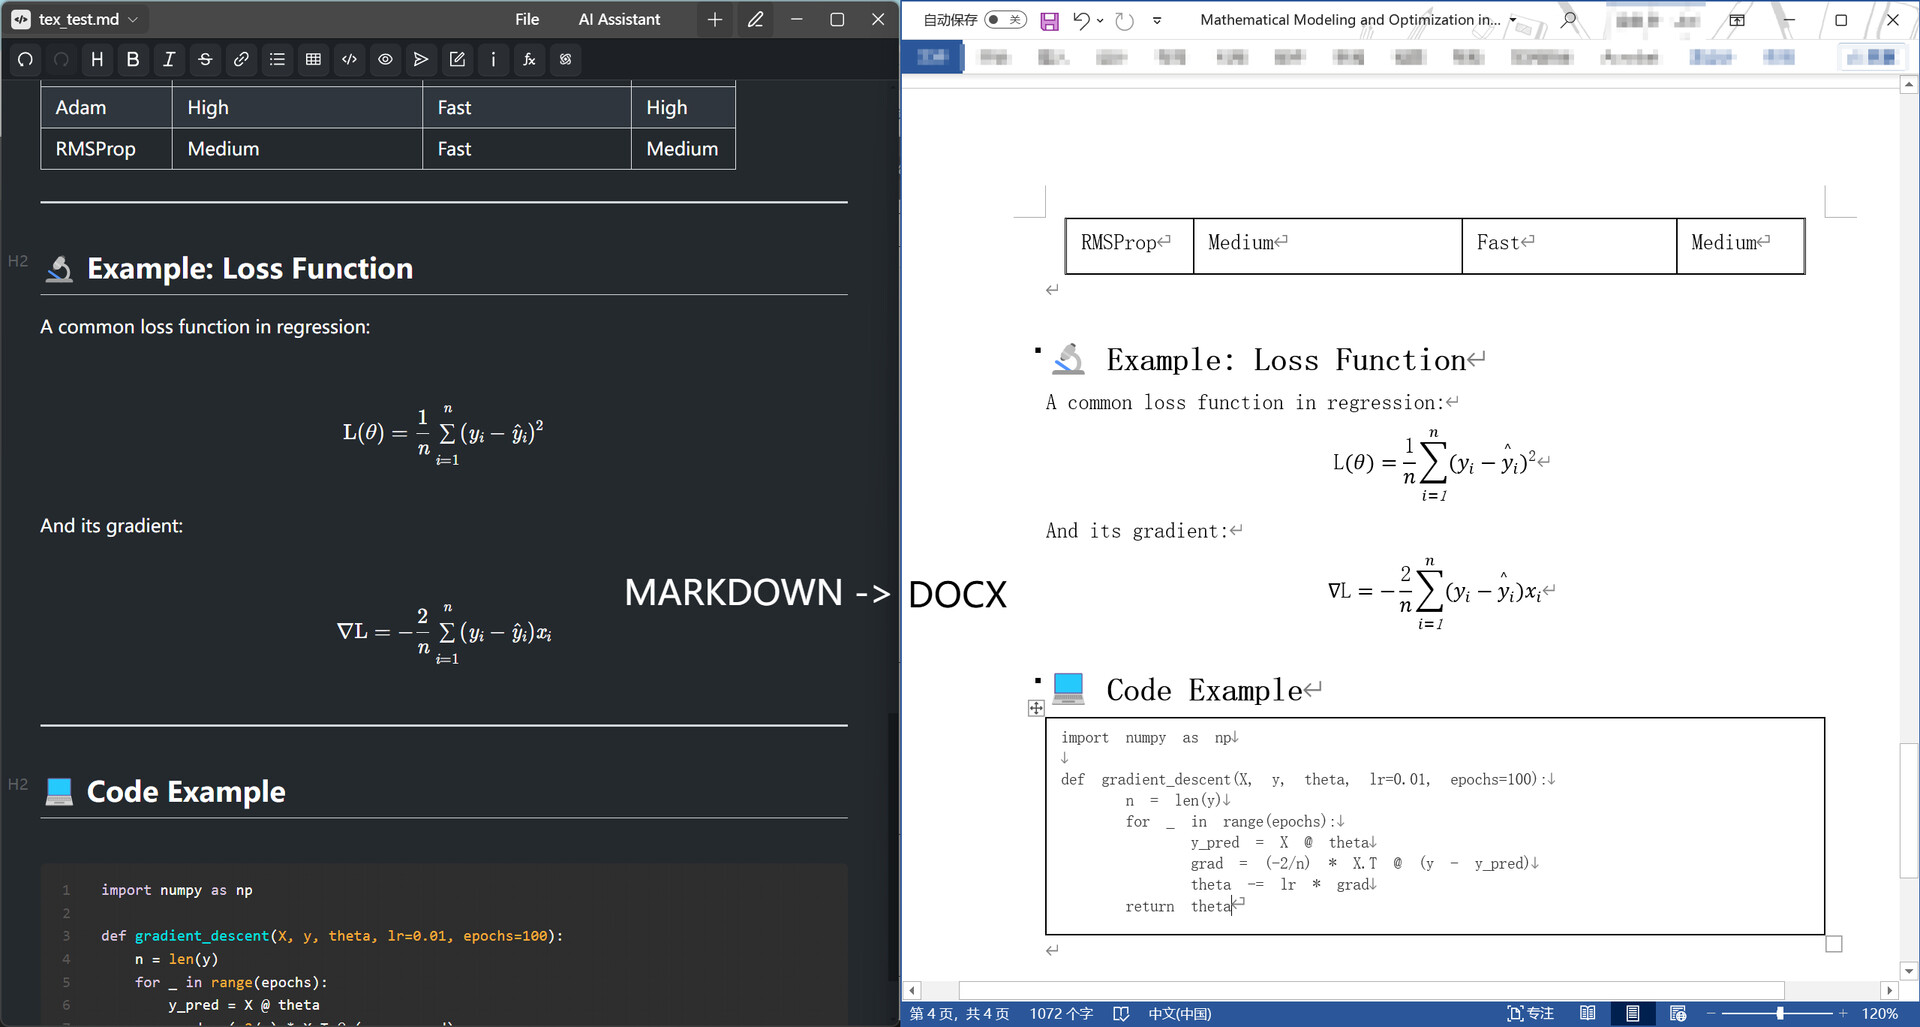Click the Adam cell in markdown table
The width and height of the screenshot is (1920, 1027).
click(107, 107)
